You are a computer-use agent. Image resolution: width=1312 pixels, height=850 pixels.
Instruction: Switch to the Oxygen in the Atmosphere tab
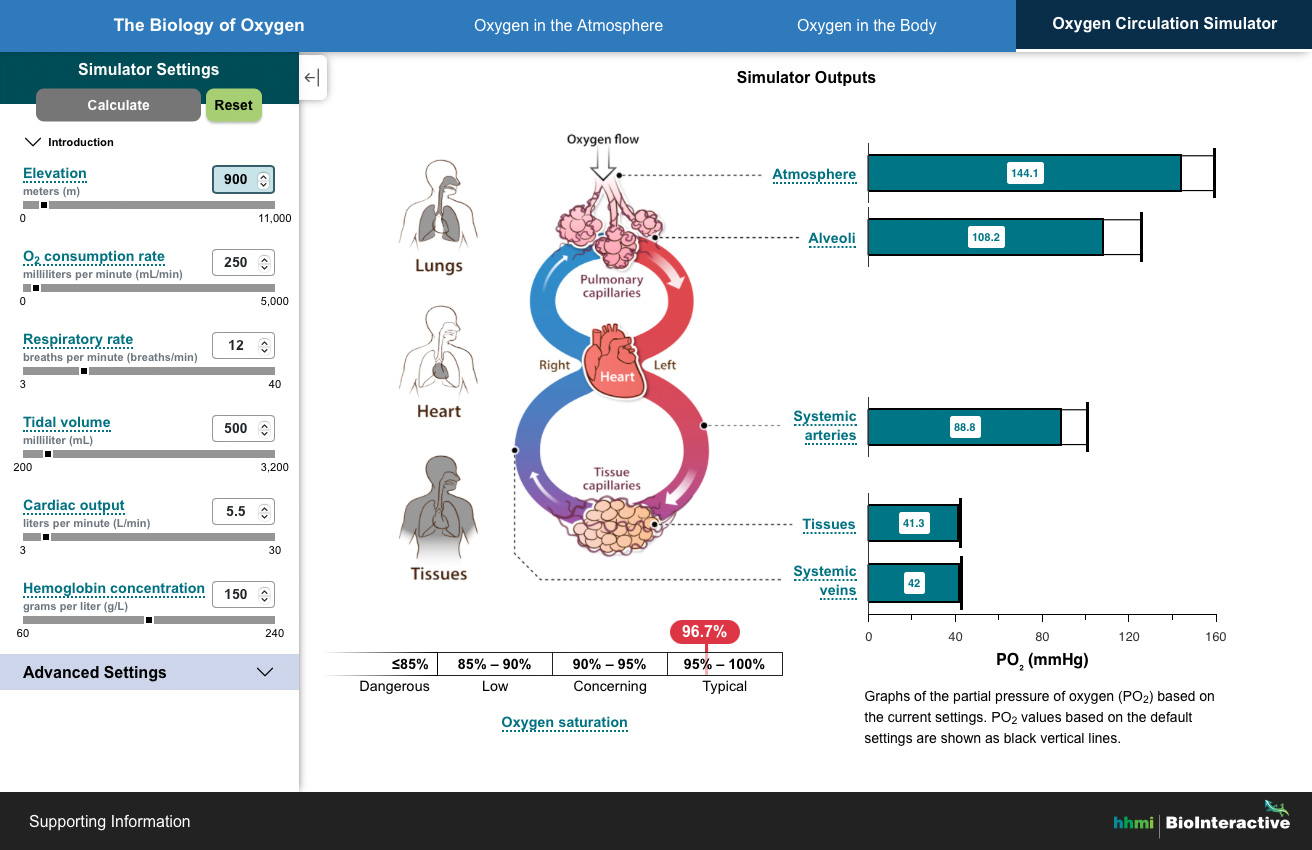coord(568,25)
